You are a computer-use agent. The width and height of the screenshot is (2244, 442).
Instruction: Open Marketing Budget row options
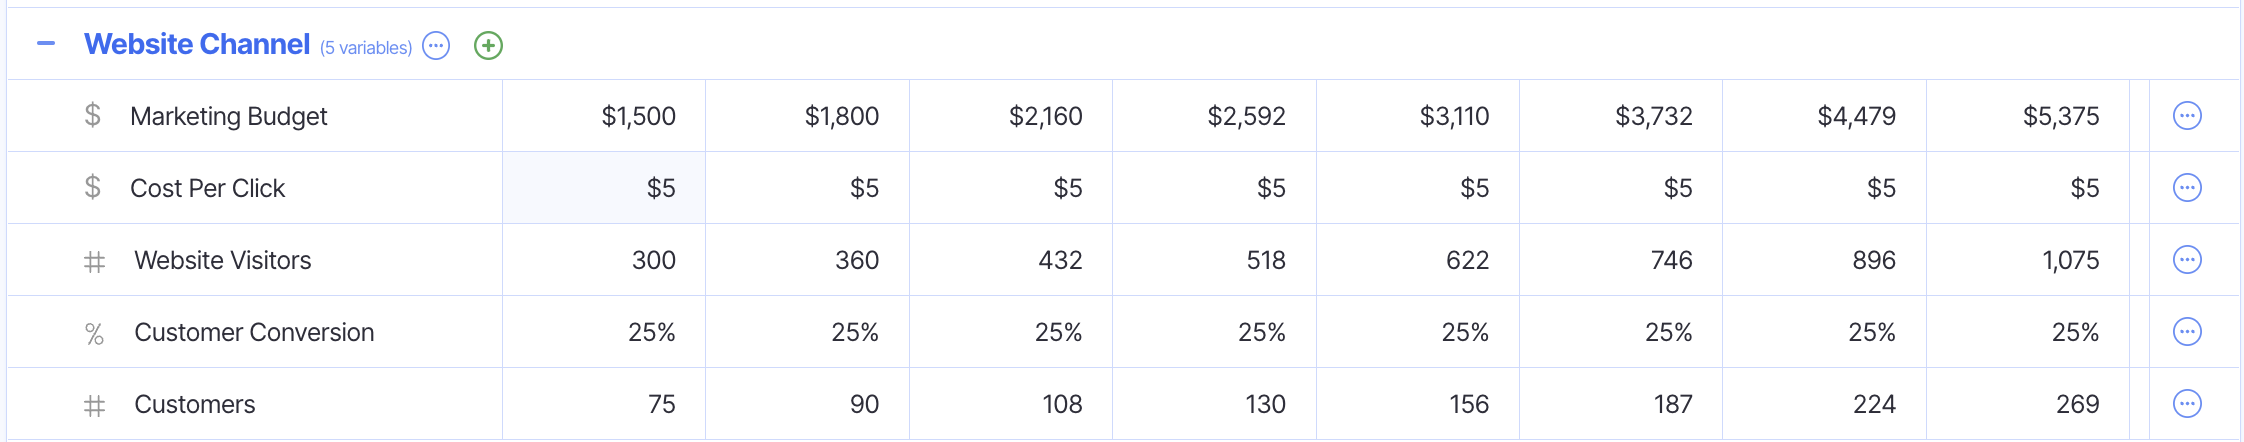point(2187,116)
